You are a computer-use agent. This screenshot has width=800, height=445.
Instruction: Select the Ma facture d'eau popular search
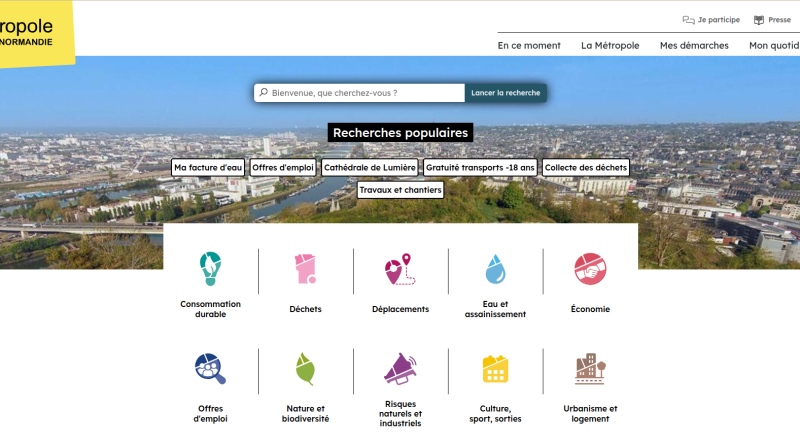tap(208, 168)
